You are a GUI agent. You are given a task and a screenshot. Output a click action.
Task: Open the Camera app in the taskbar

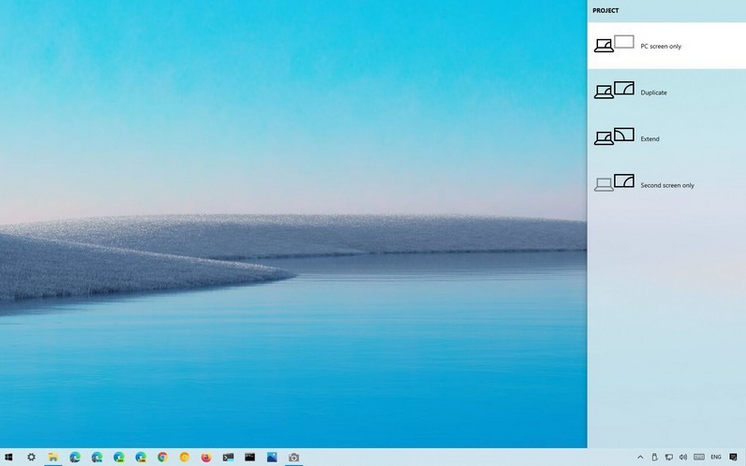click(x=294, y=457)
